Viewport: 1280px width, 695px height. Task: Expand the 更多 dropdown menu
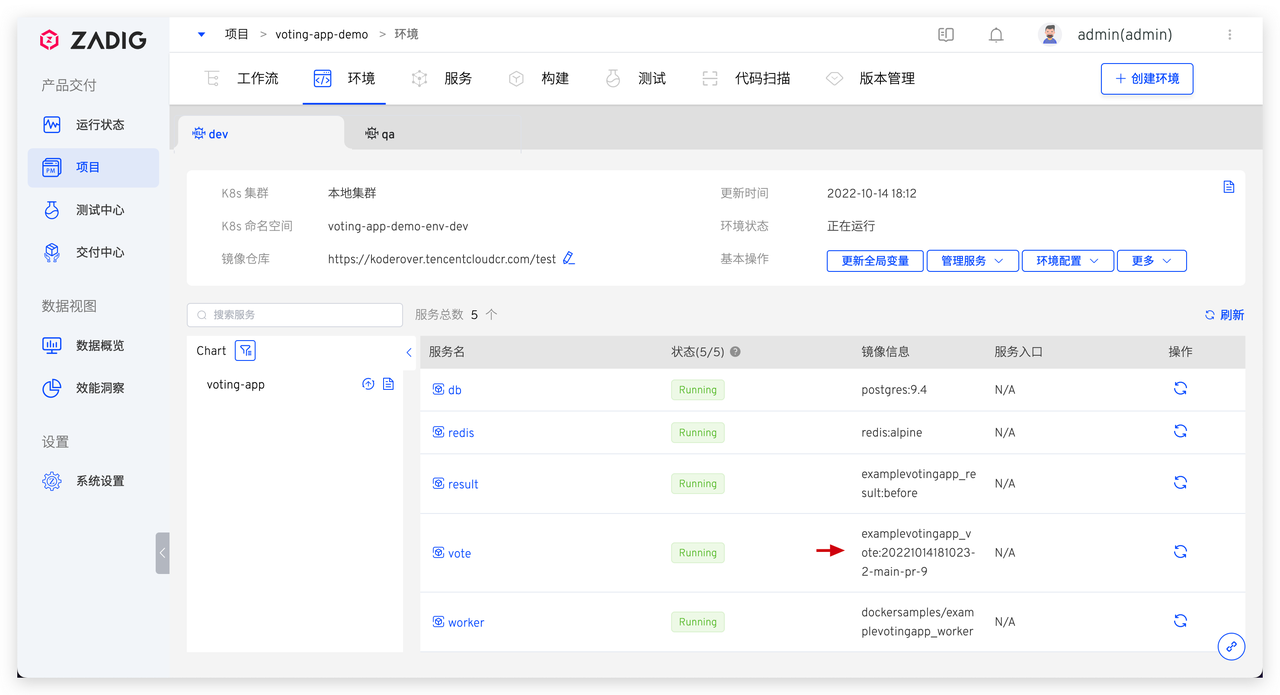point(1151,260)
